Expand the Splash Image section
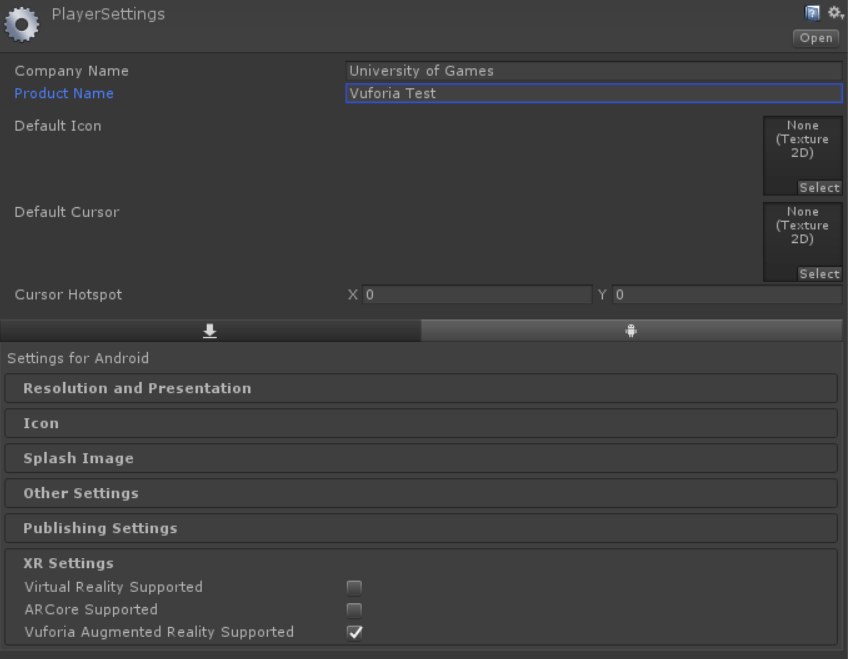The image size is (848, 659). click(x=421, y=458)
